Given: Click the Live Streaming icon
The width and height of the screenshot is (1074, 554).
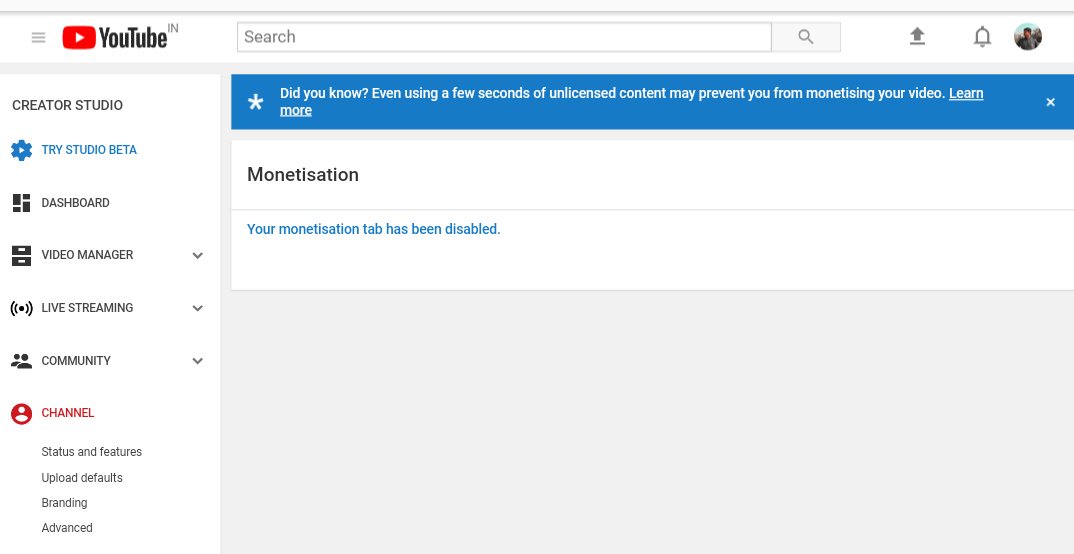Looking at the screenshot, I should coord(21,308).
